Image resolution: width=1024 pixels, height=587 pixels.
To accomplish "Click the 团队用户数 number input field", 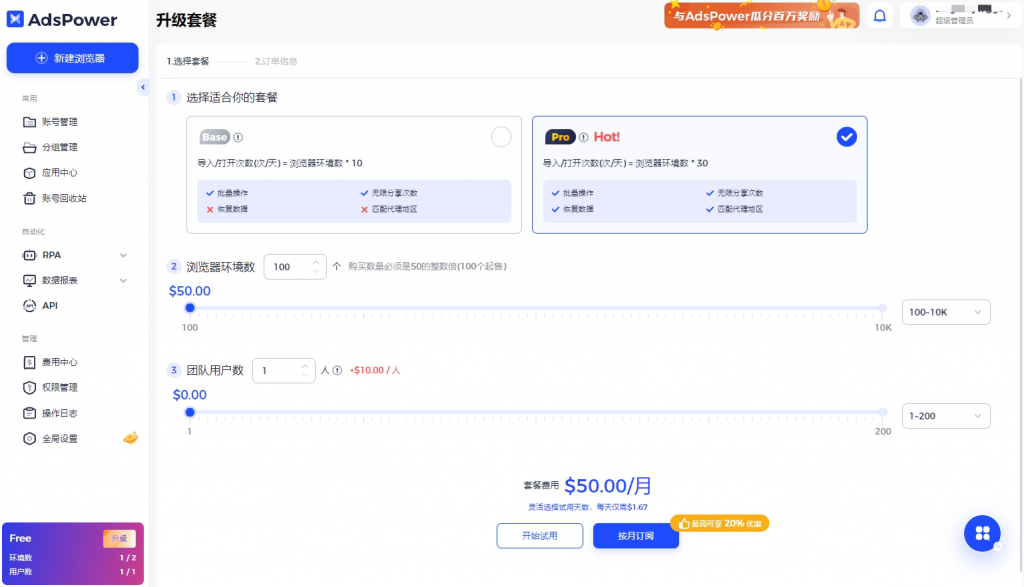I will point(276,370).
